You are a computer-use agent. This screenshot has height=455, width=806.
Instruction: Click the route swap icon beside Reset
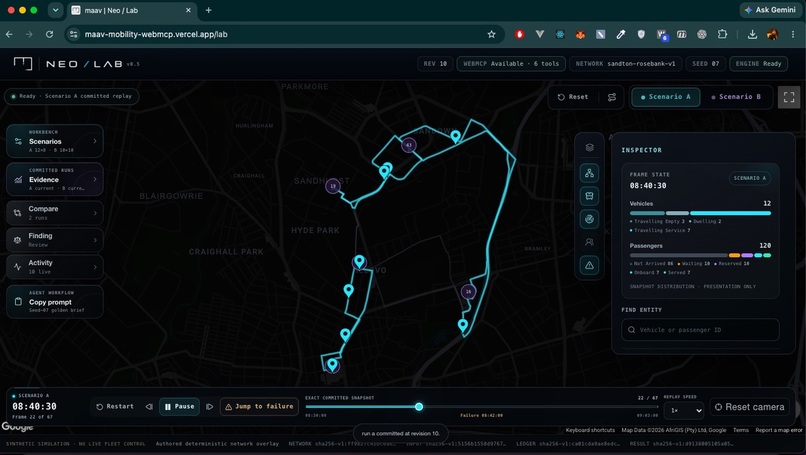pos(612,97)
